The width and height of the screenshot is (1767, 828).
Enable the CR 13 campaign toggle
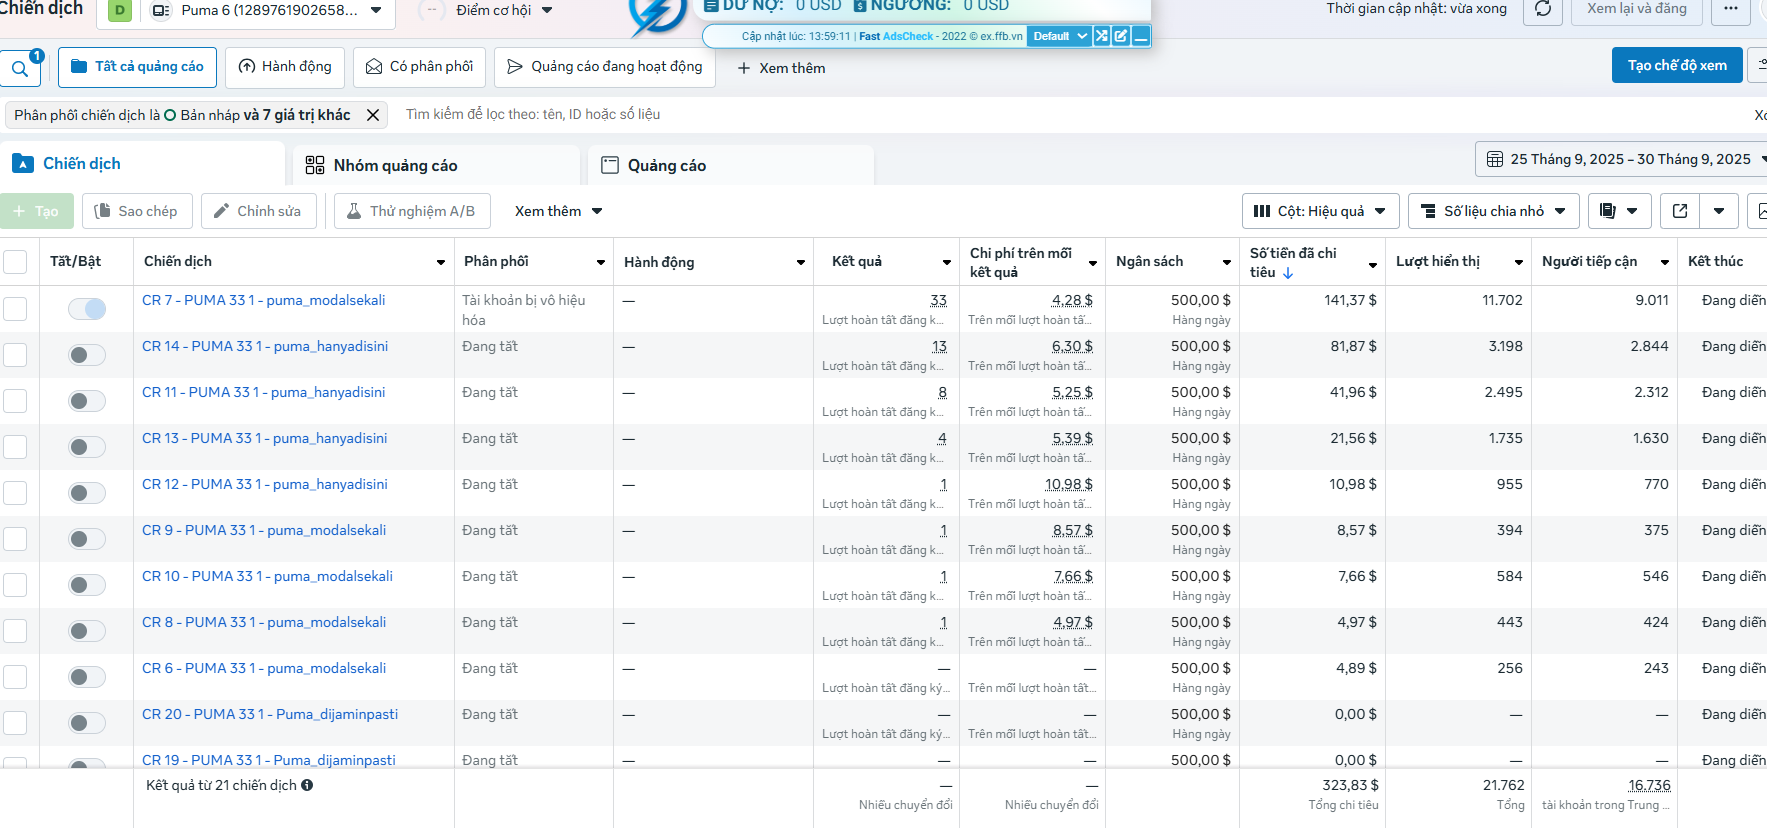coord(87,447)
